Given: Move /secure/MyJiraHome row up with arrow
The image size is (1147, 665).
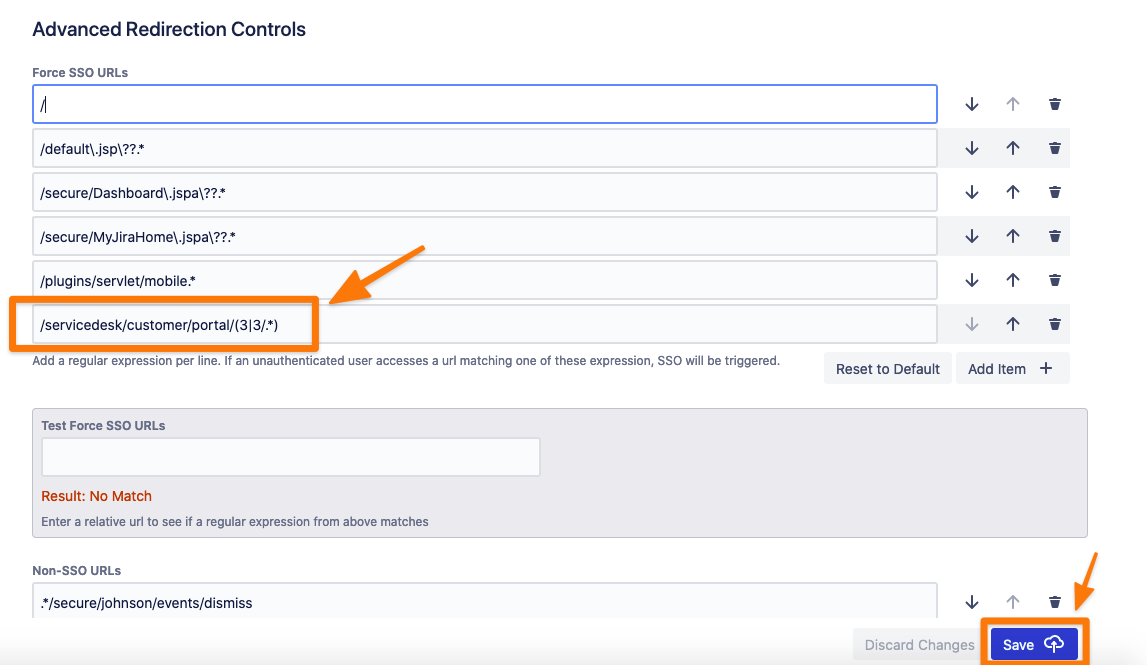Looking at the screenshot, I should 1012,236.
